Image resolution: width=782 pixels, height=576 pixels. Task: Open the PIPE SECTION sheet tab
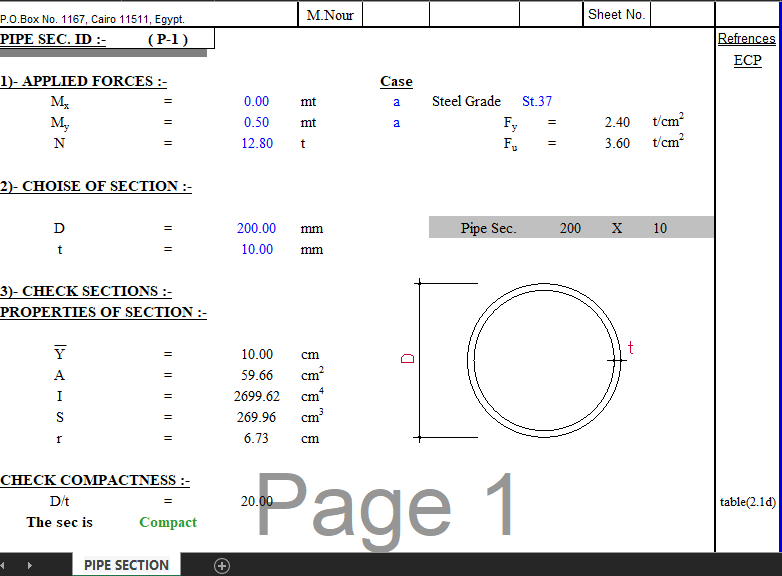point(126,565)
